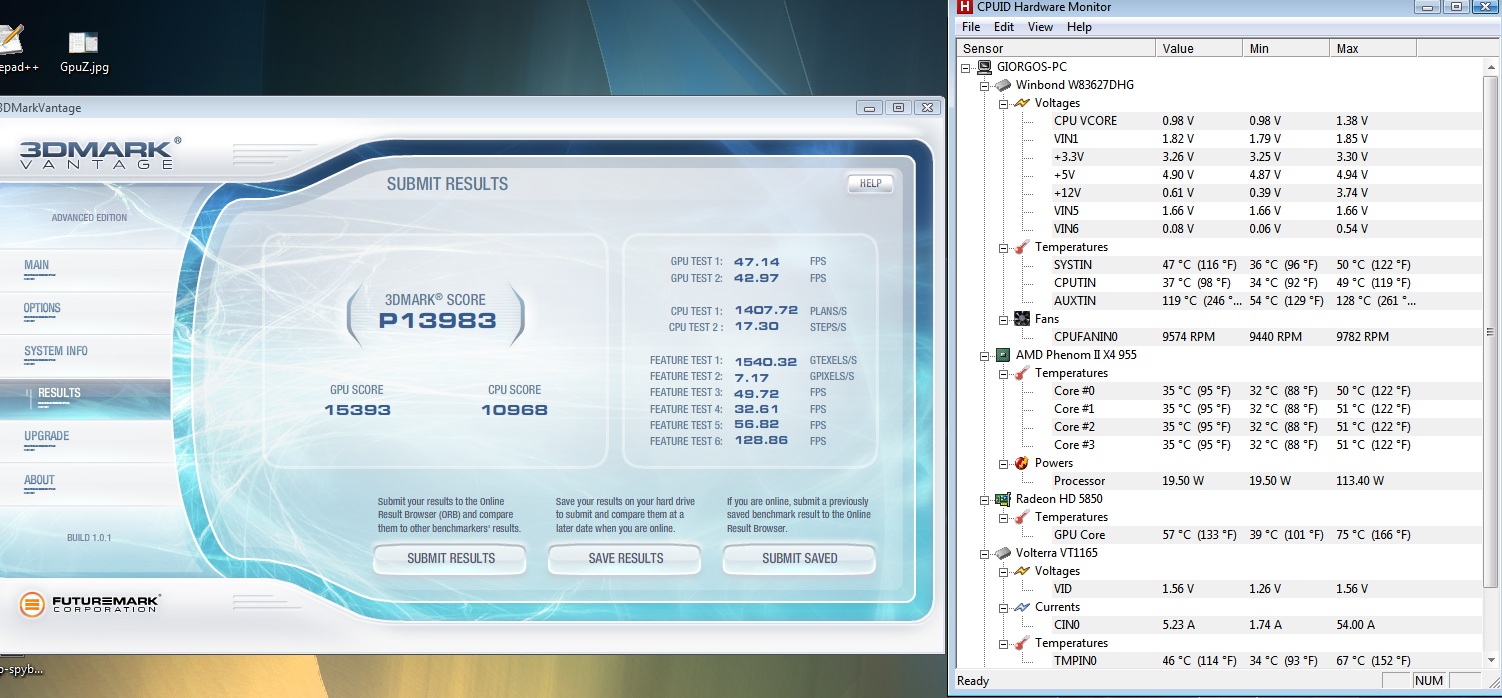The height and width of the screenshot is (698, 1502).
Task: Click the SAVE RESULTS button
Action: pyautogui.click(x=626, y=559)
